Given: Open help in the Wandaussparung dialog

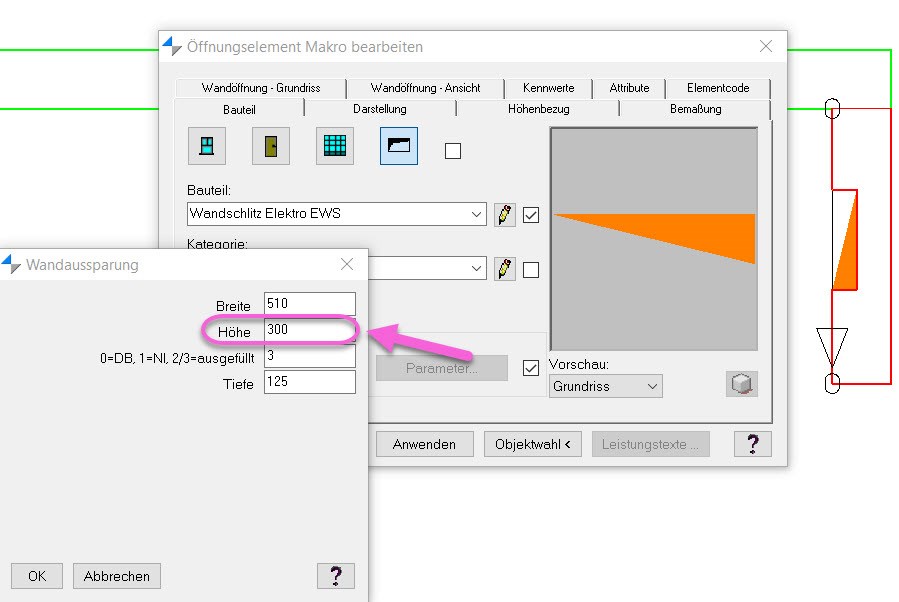Looking at the screenshot, I should [336, 576].
